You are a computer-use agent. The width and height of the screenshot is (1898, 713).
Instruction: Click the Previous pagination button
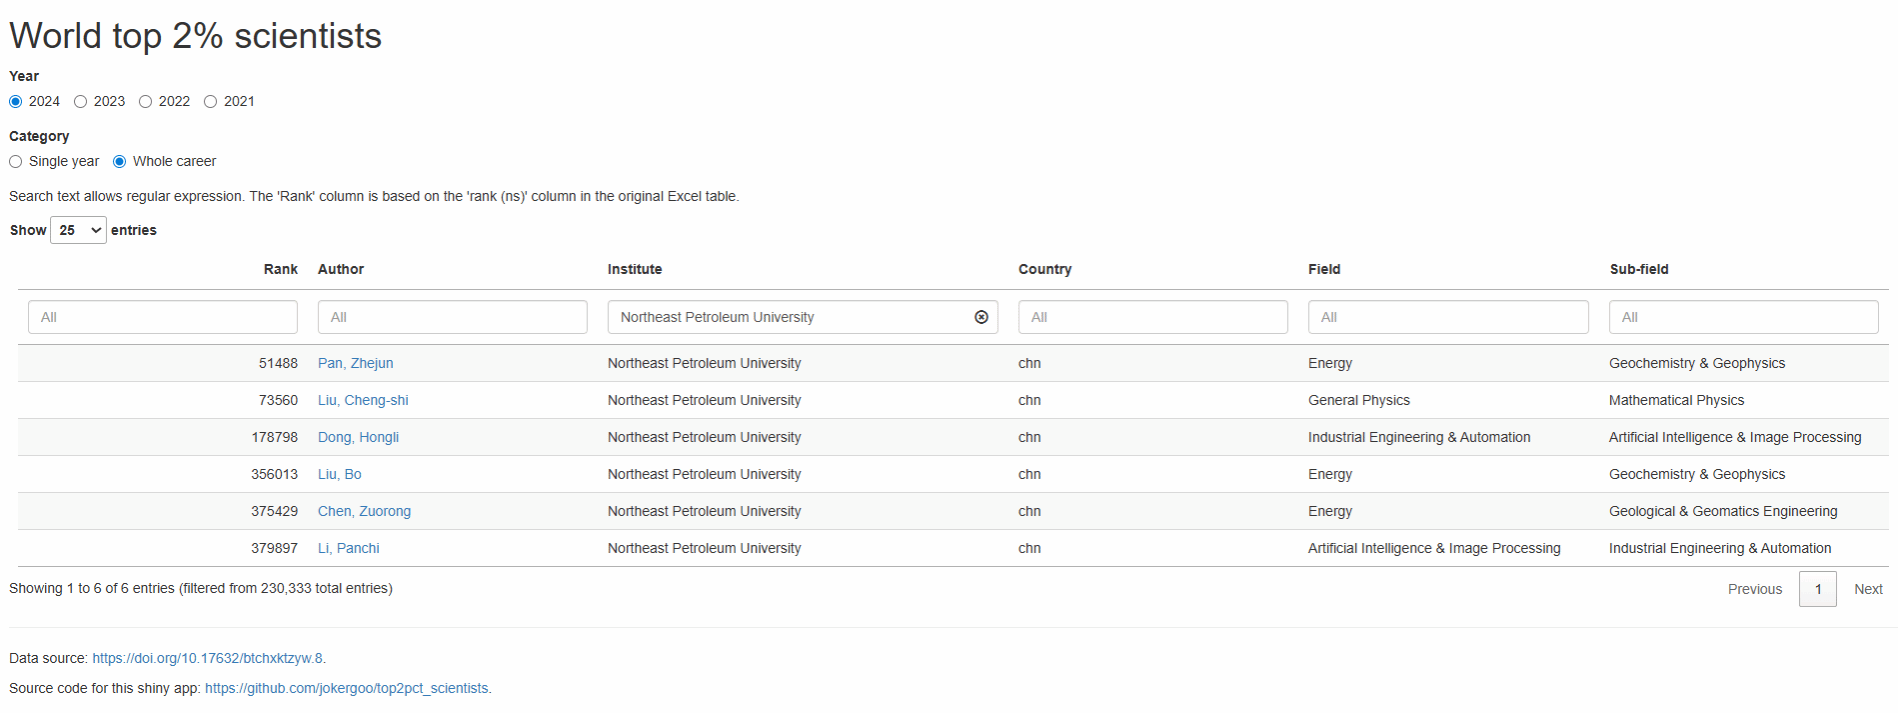[1754, 589]
